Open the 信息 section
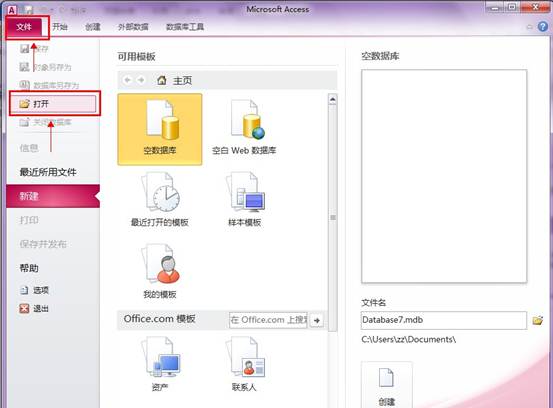The image size is (553, 408). point(29,148)
